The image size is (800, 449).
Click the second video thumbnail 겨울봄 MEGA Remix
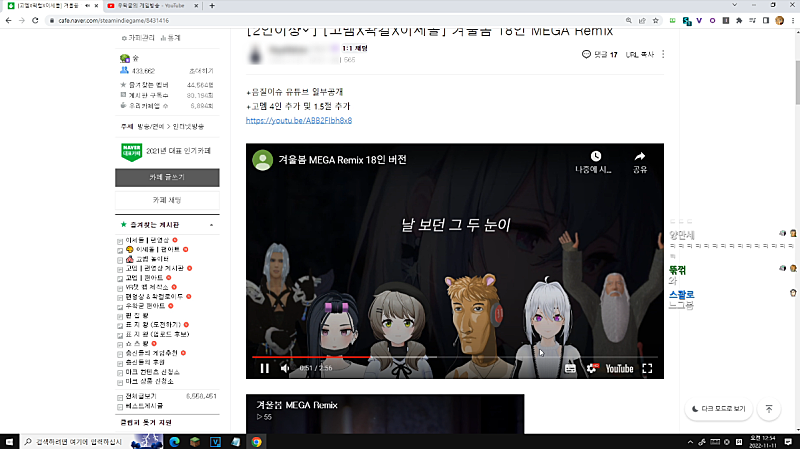tap(385, 414)
